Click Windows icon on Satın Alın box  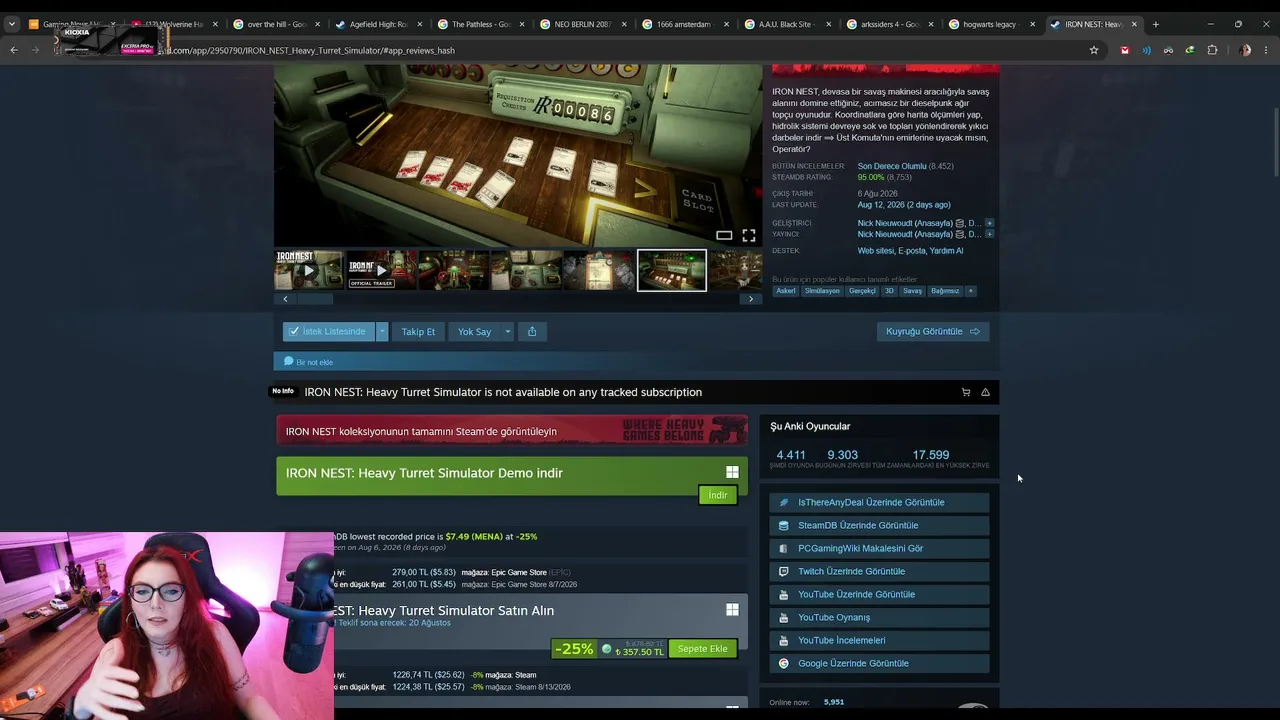point(732,609)
